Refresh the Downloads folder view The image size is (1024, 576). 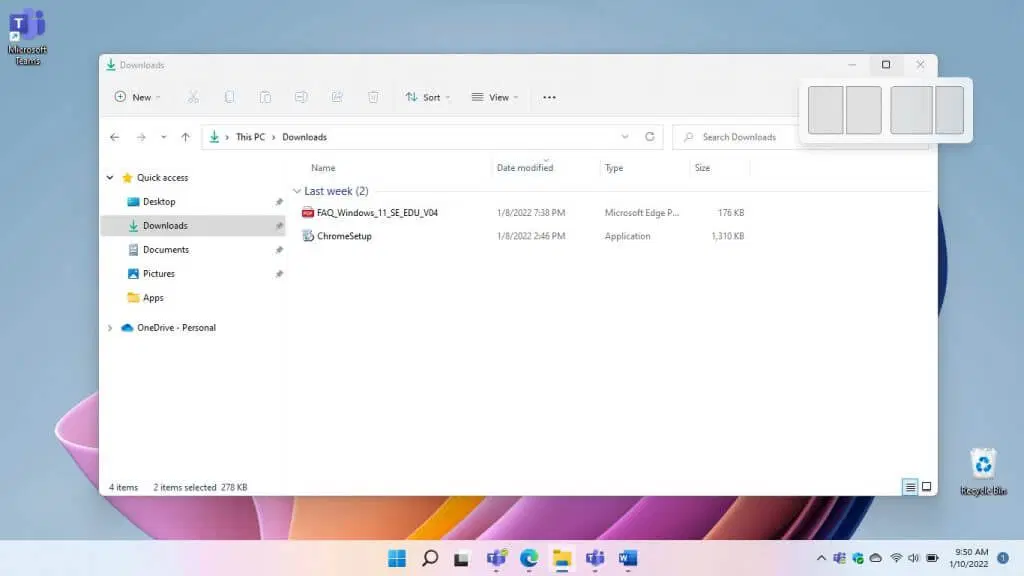650,137
